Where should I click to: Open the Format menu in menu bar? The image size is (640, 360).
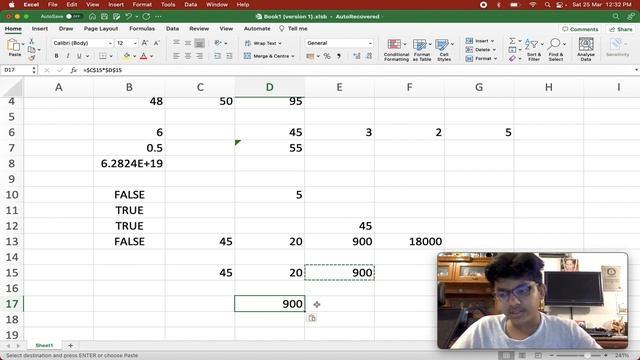(x=142, y=4)
